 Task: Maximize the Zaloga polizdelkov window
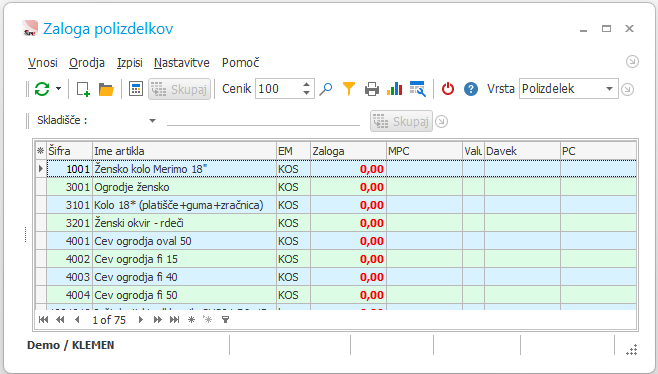[606, 29]
